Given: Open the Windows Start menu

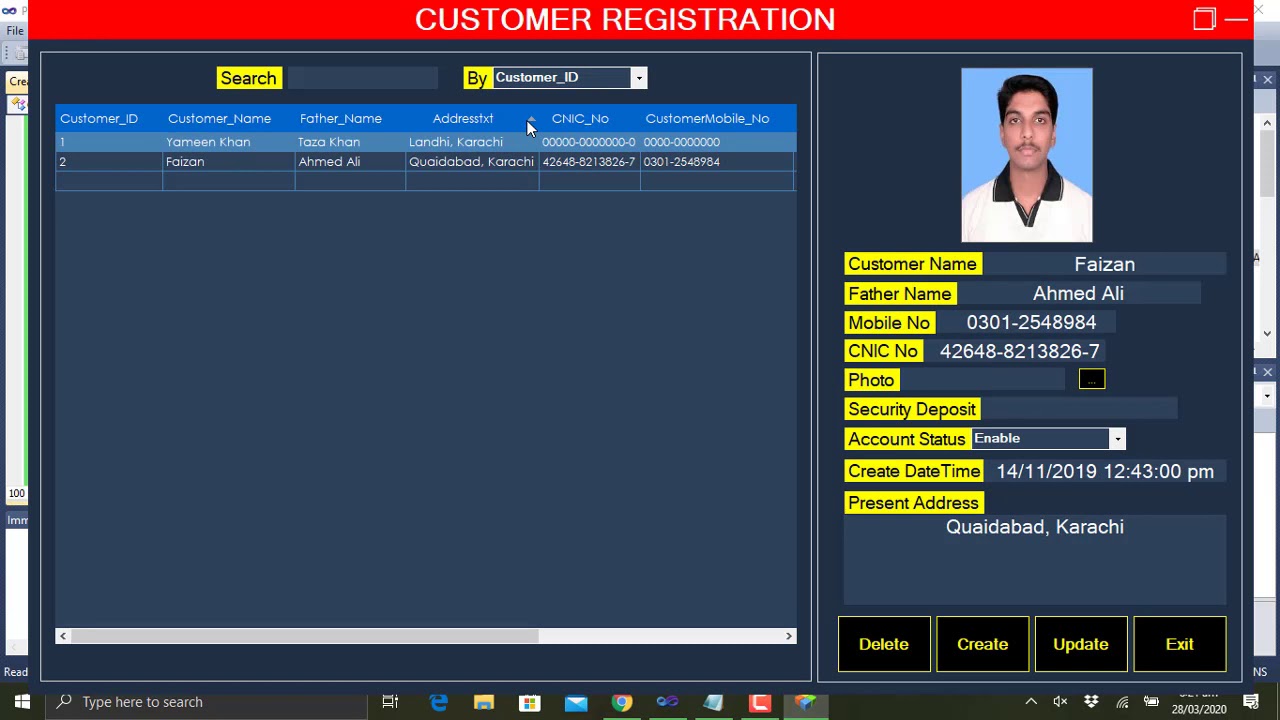Looking at the screenshot, I should pos(22,702).
